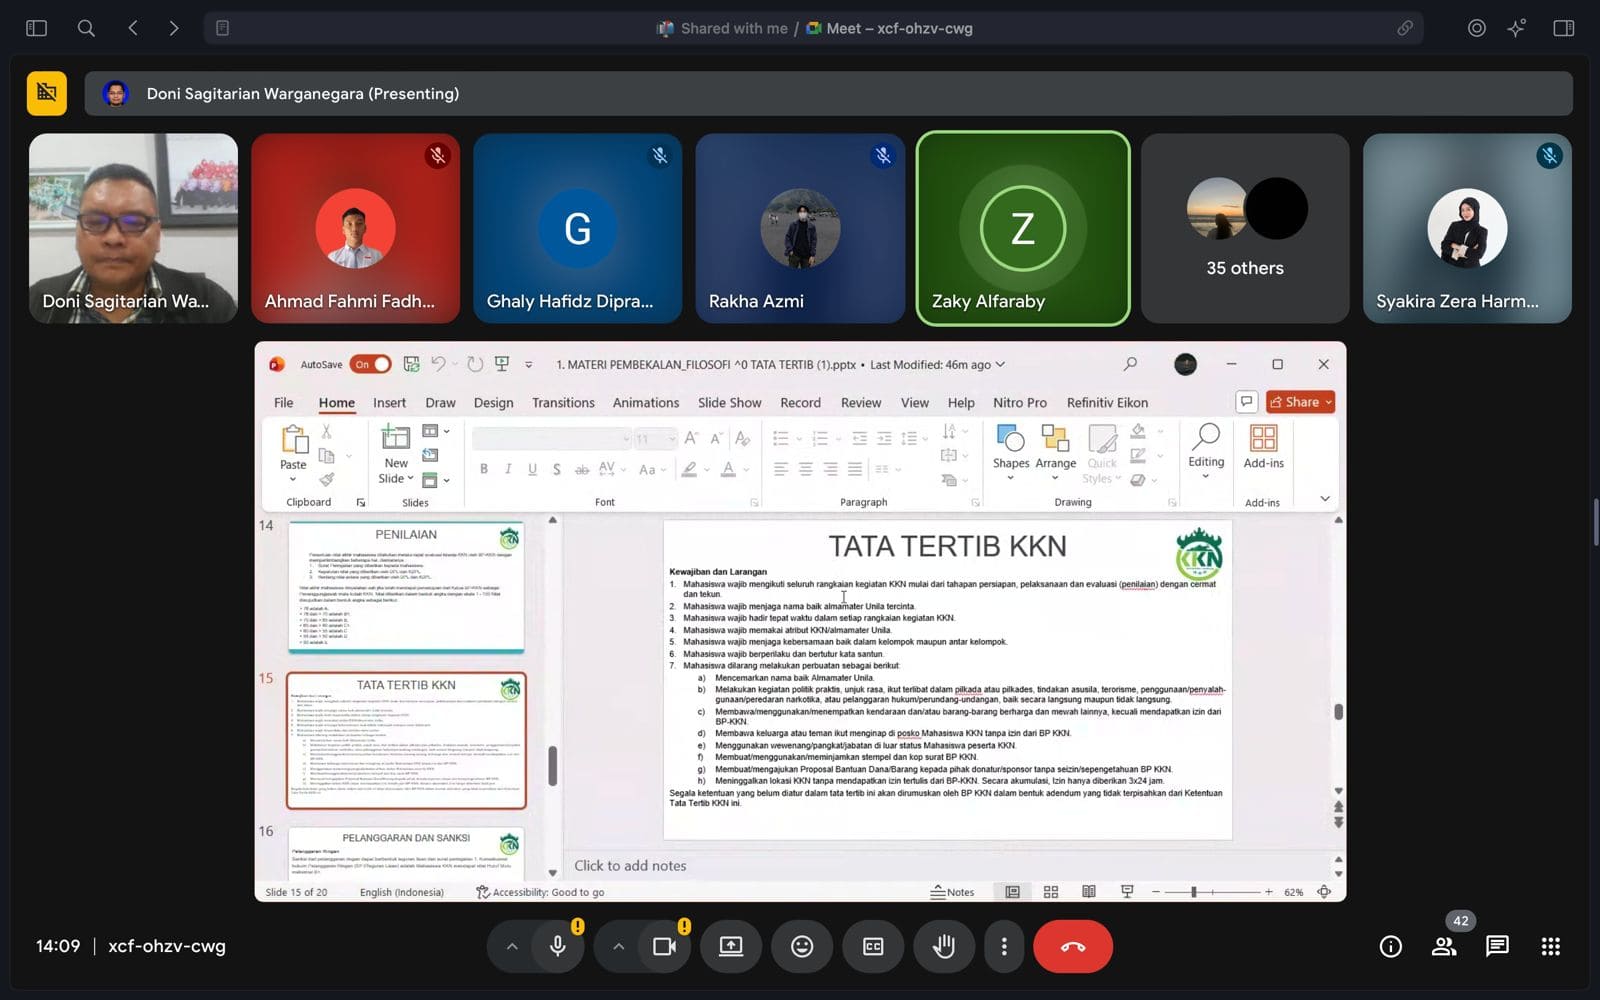Open the chat panel icon
1600x1000 pixels.
pos(1497,946)
